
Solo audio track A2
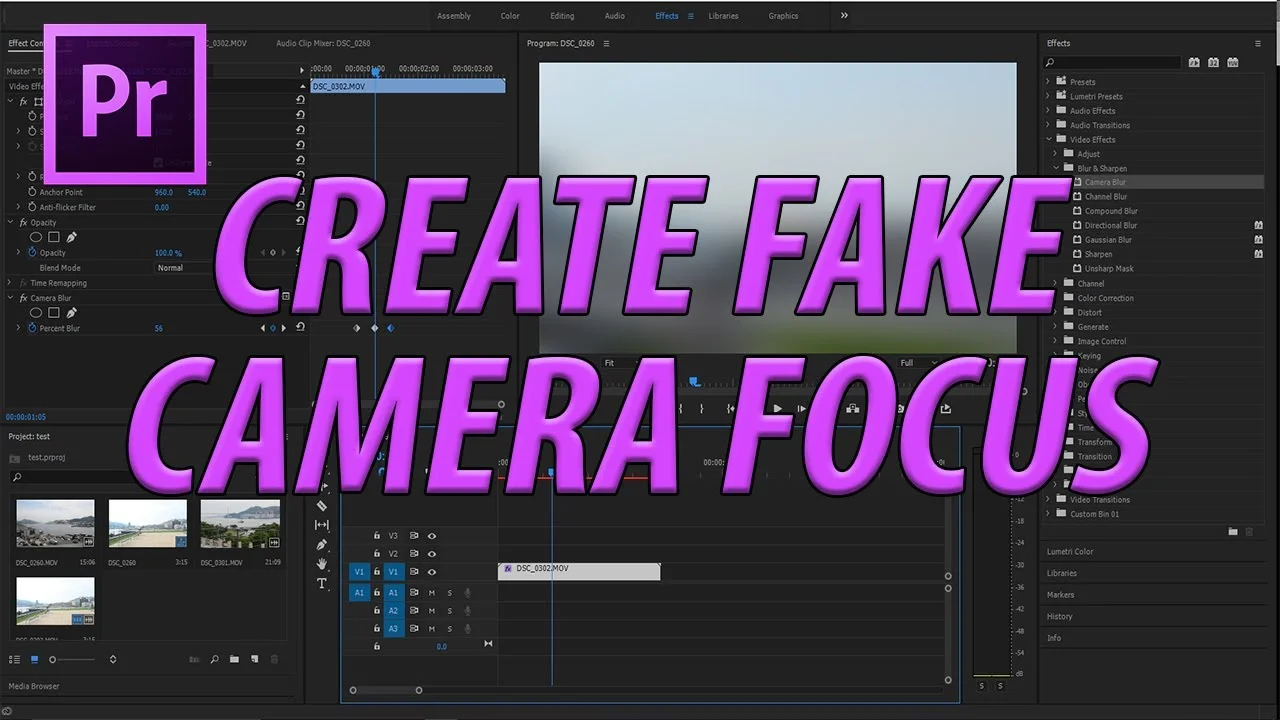pyautogui.click(x=450, y=610)
